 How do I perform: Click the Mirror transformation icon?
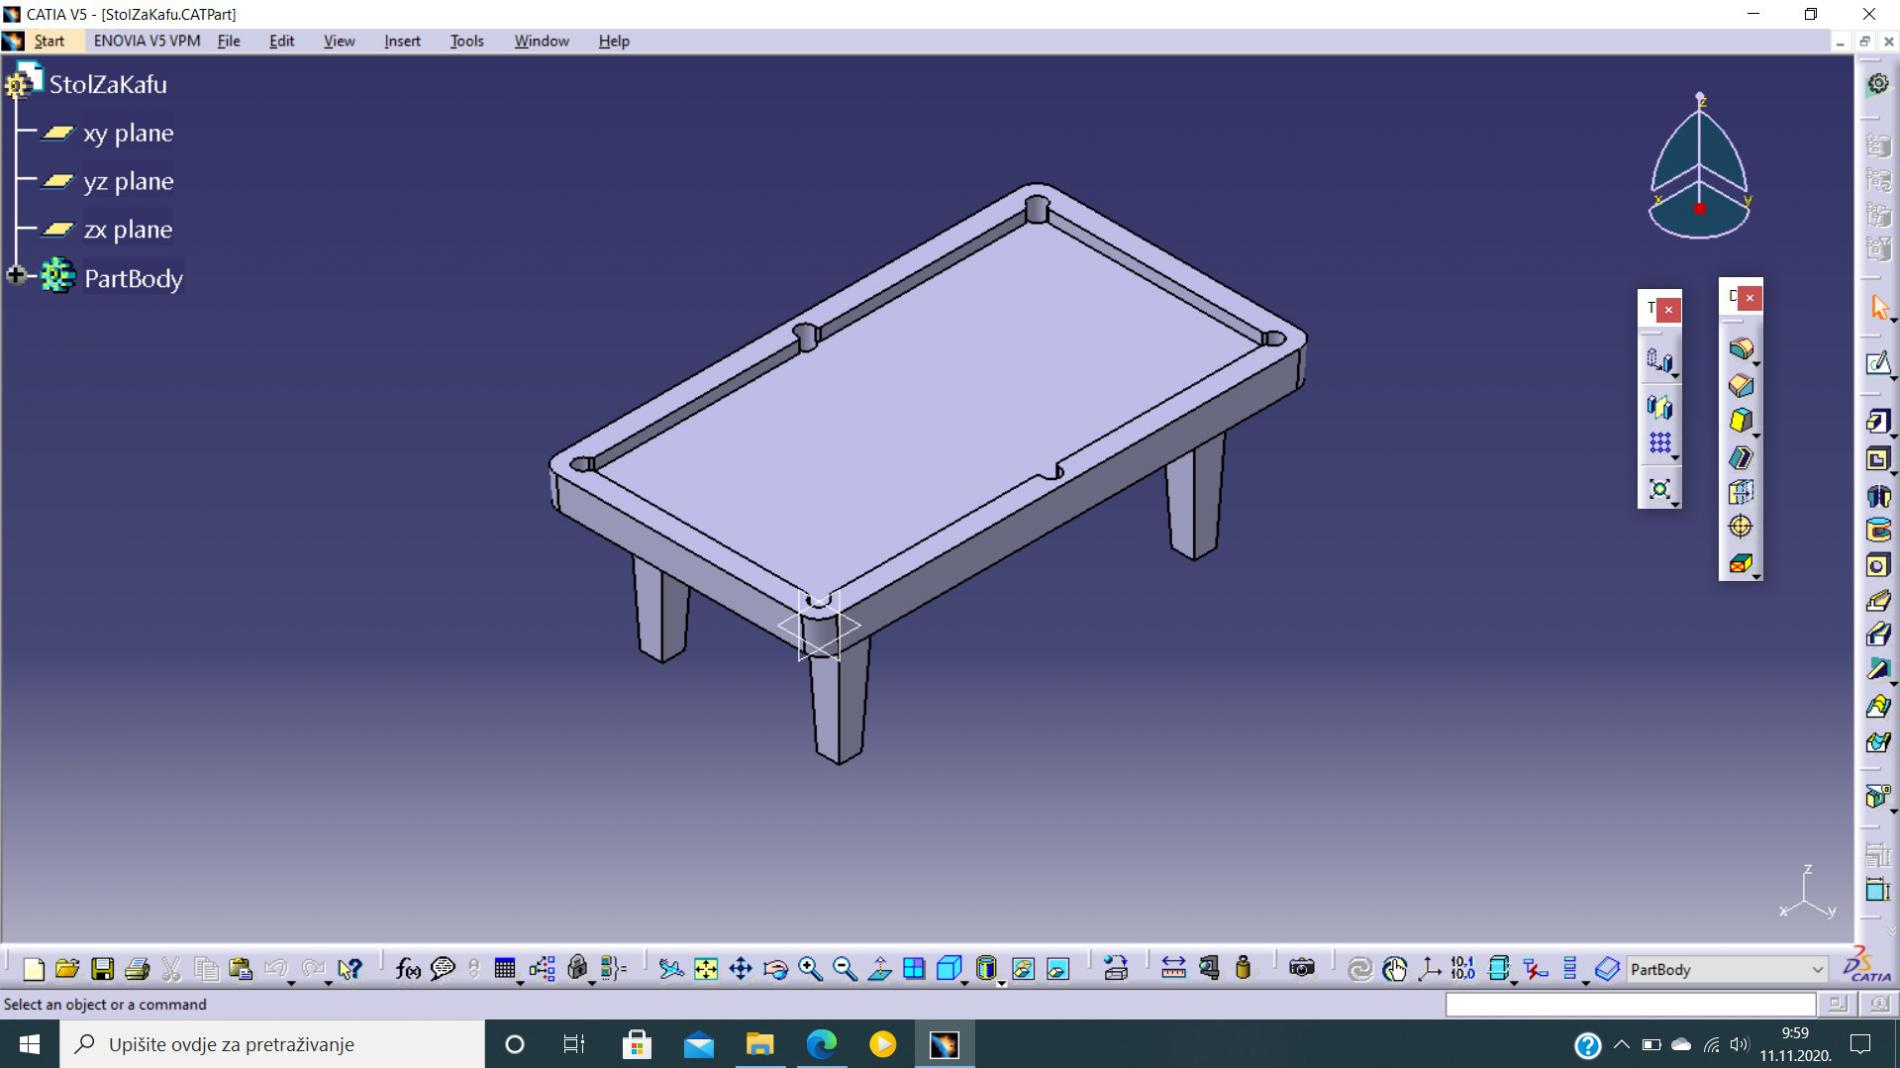pyautogui.click(x=1659, y=407)
